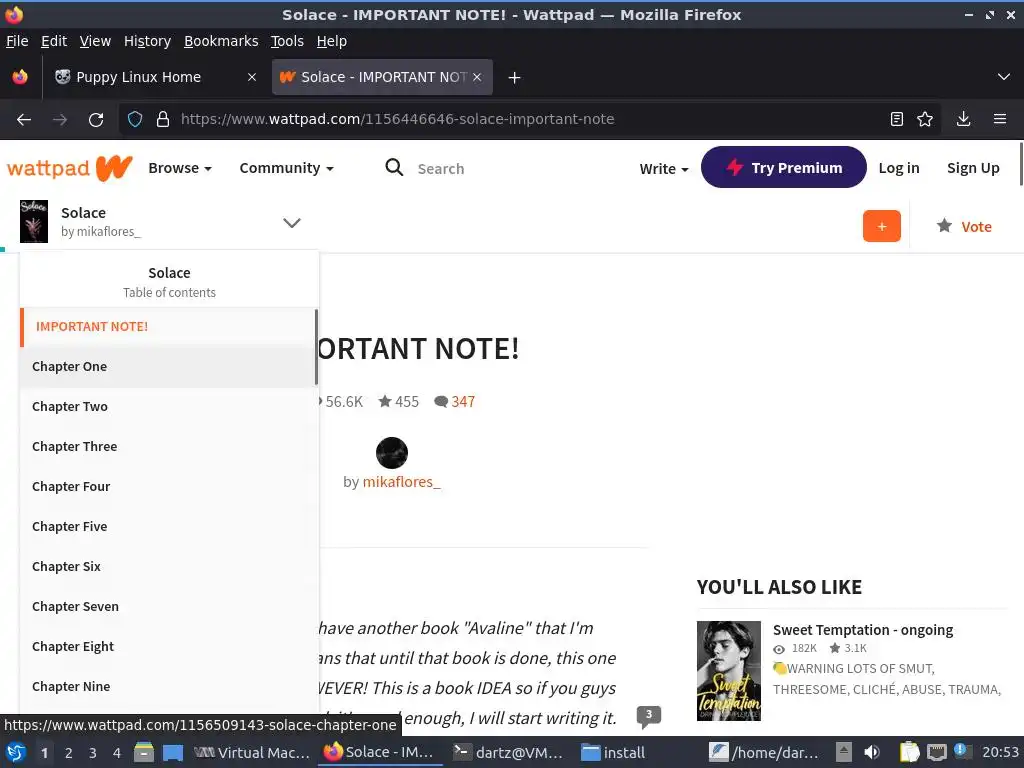Open the Bookmarks menu
The image size is (1024, 768).
221,41
